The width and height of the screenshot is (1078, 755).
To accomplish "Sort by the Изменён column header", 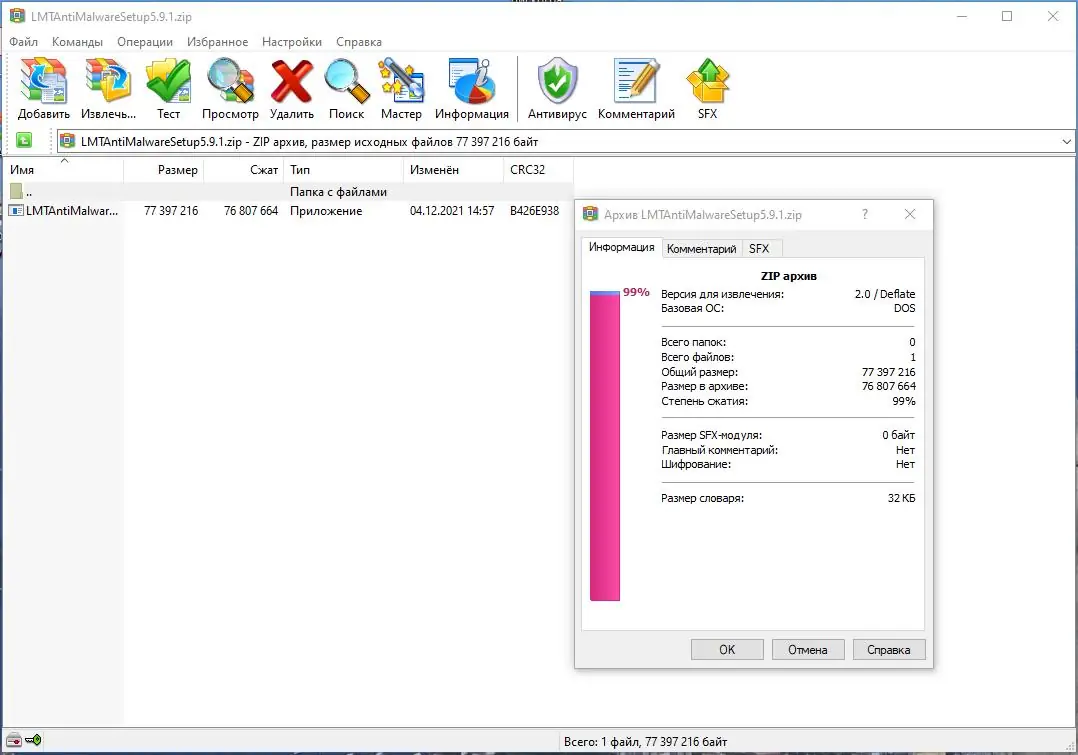I will (454, 170).
